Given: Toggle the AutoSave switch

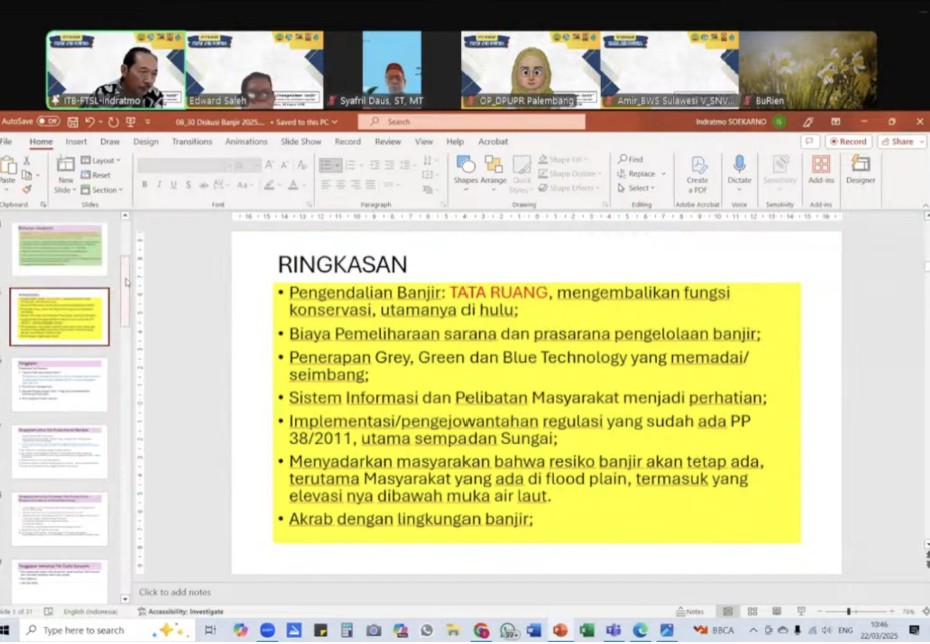Looking at the screenshot, I should point(47,122).
